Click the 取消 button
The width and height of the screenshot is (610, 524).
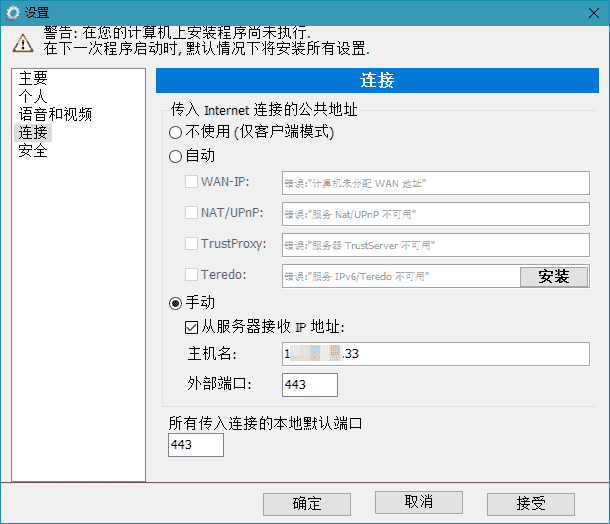point(418,502)
